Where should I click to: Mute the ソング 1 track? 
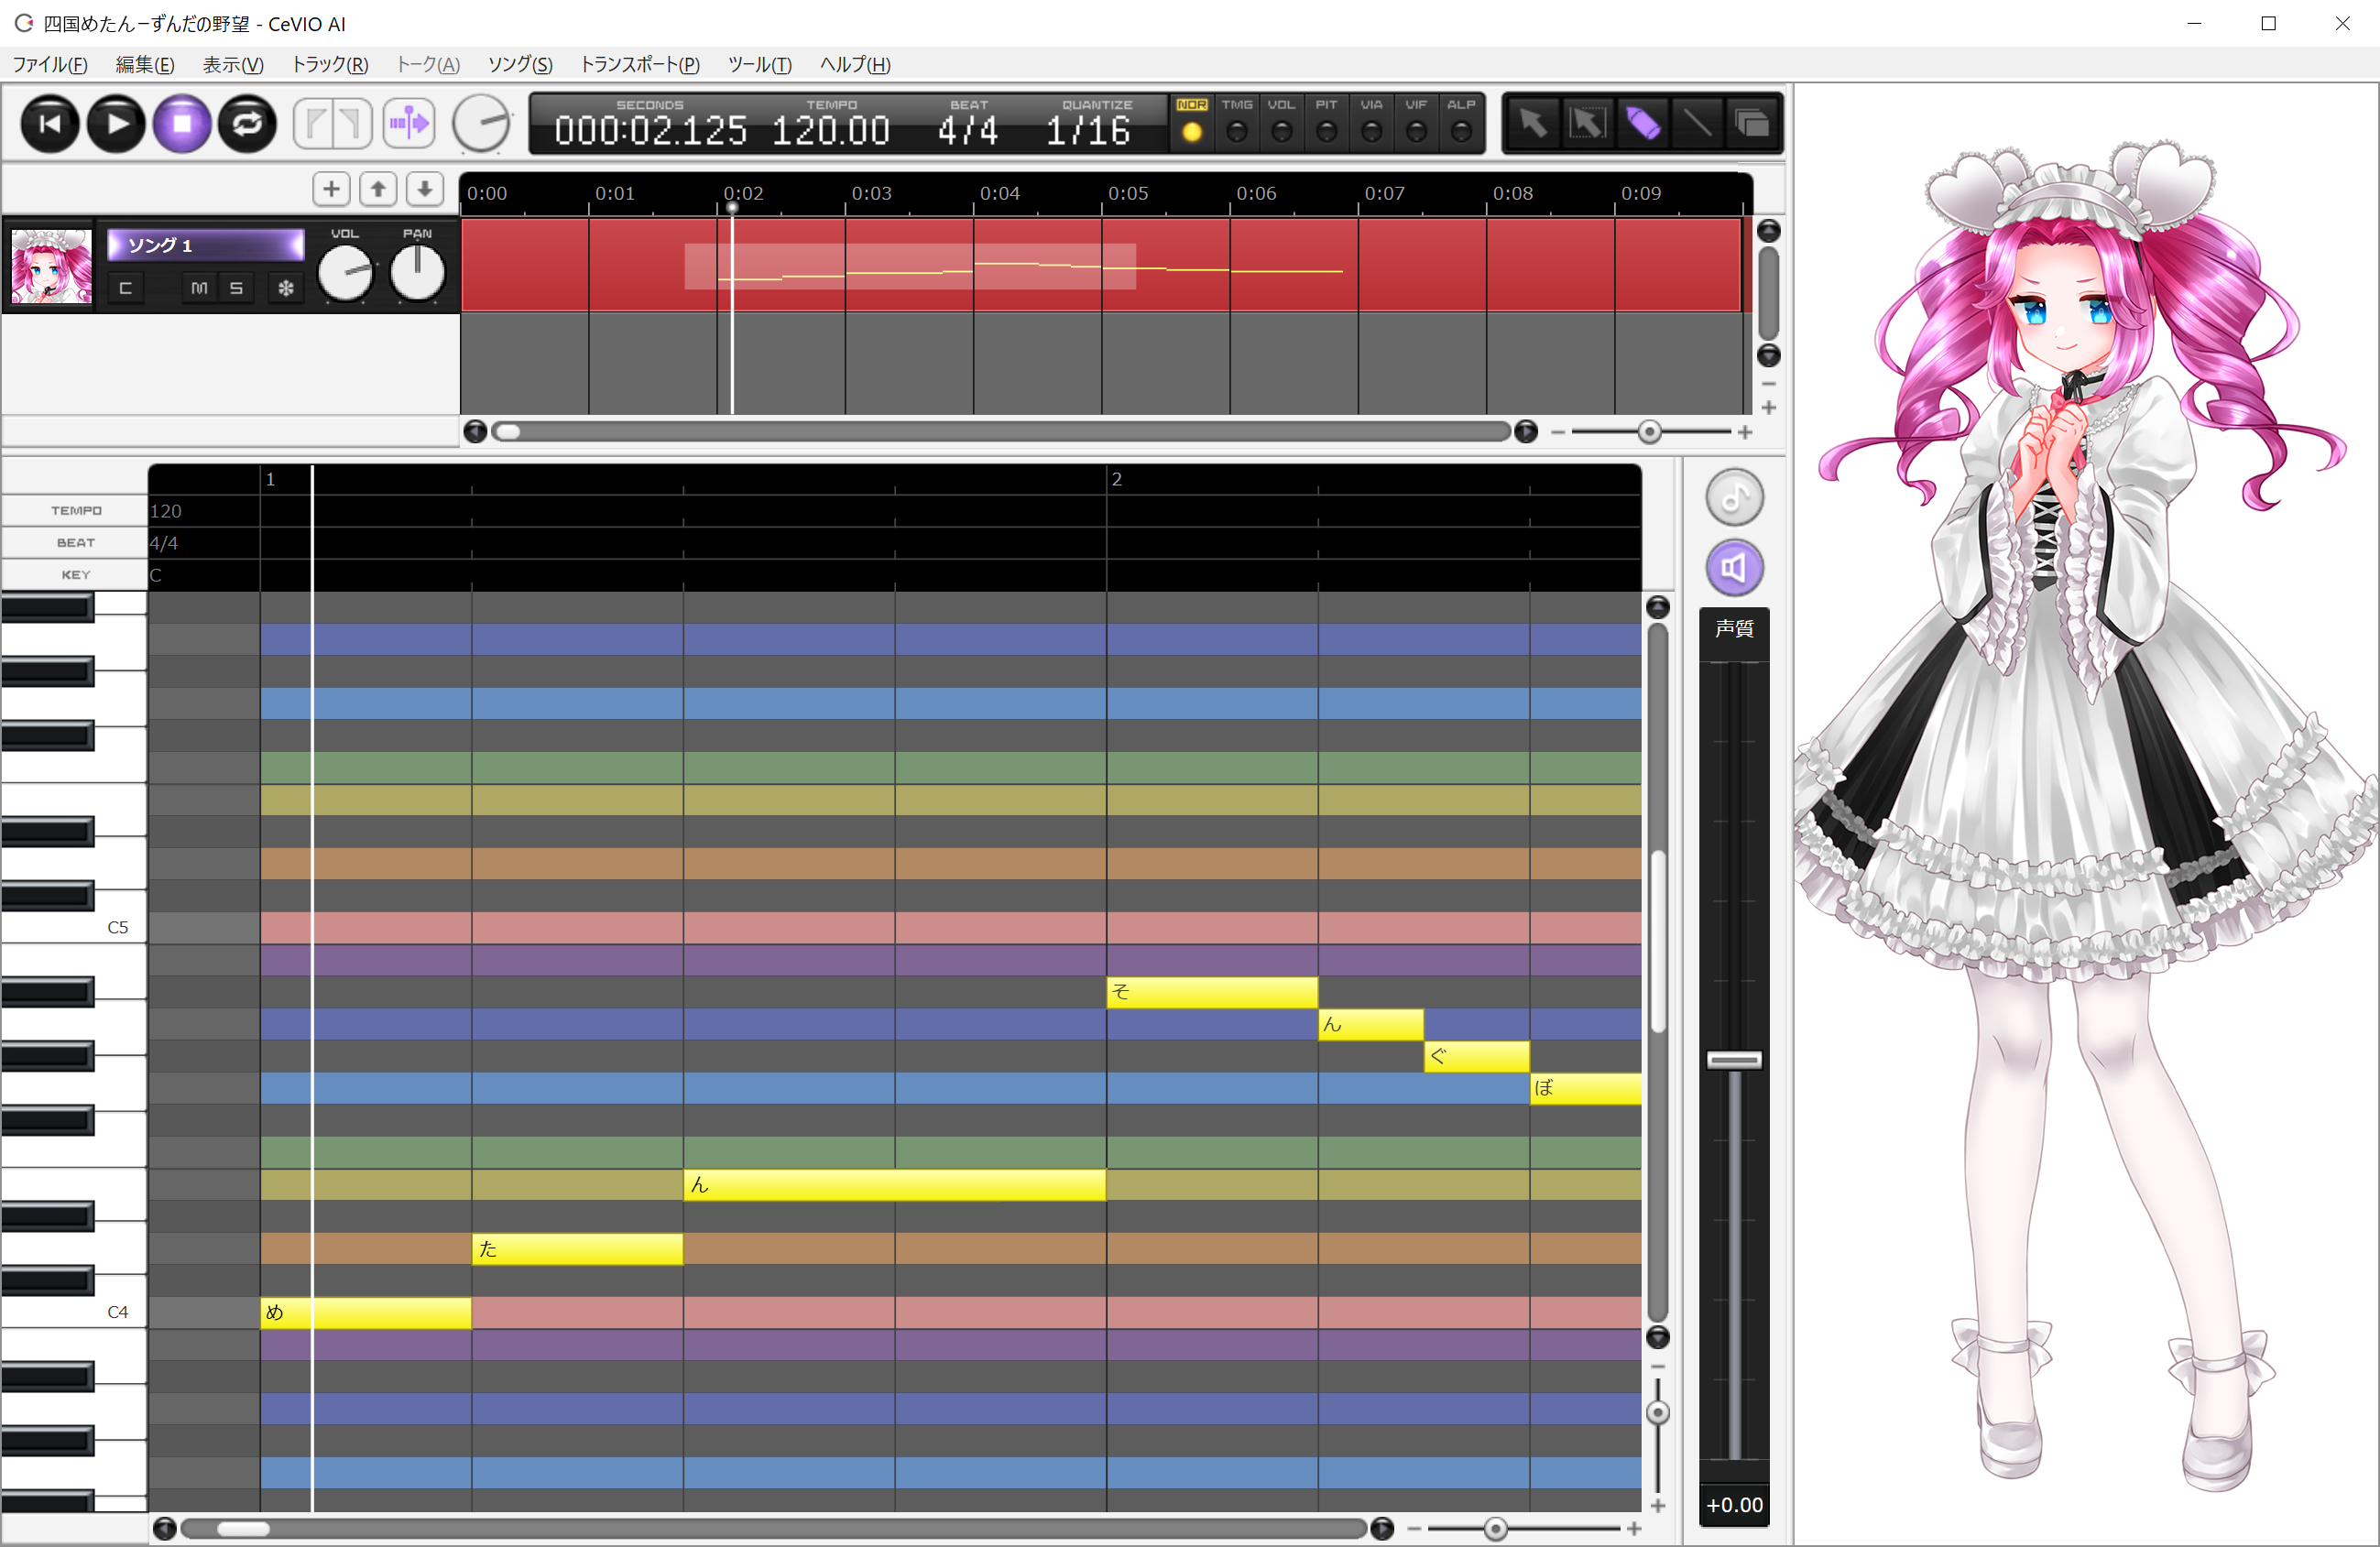199,288
